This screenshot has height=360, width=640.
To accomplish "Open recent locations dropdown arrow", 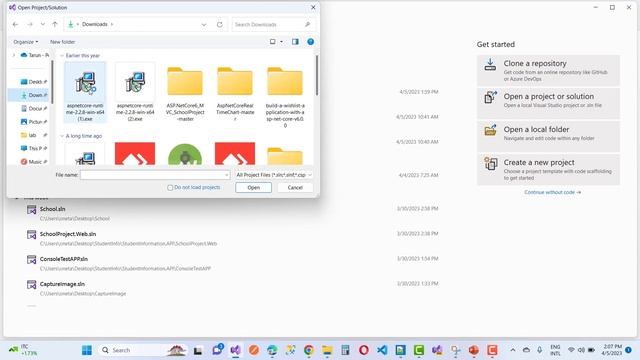I will [x=42, y=24].
